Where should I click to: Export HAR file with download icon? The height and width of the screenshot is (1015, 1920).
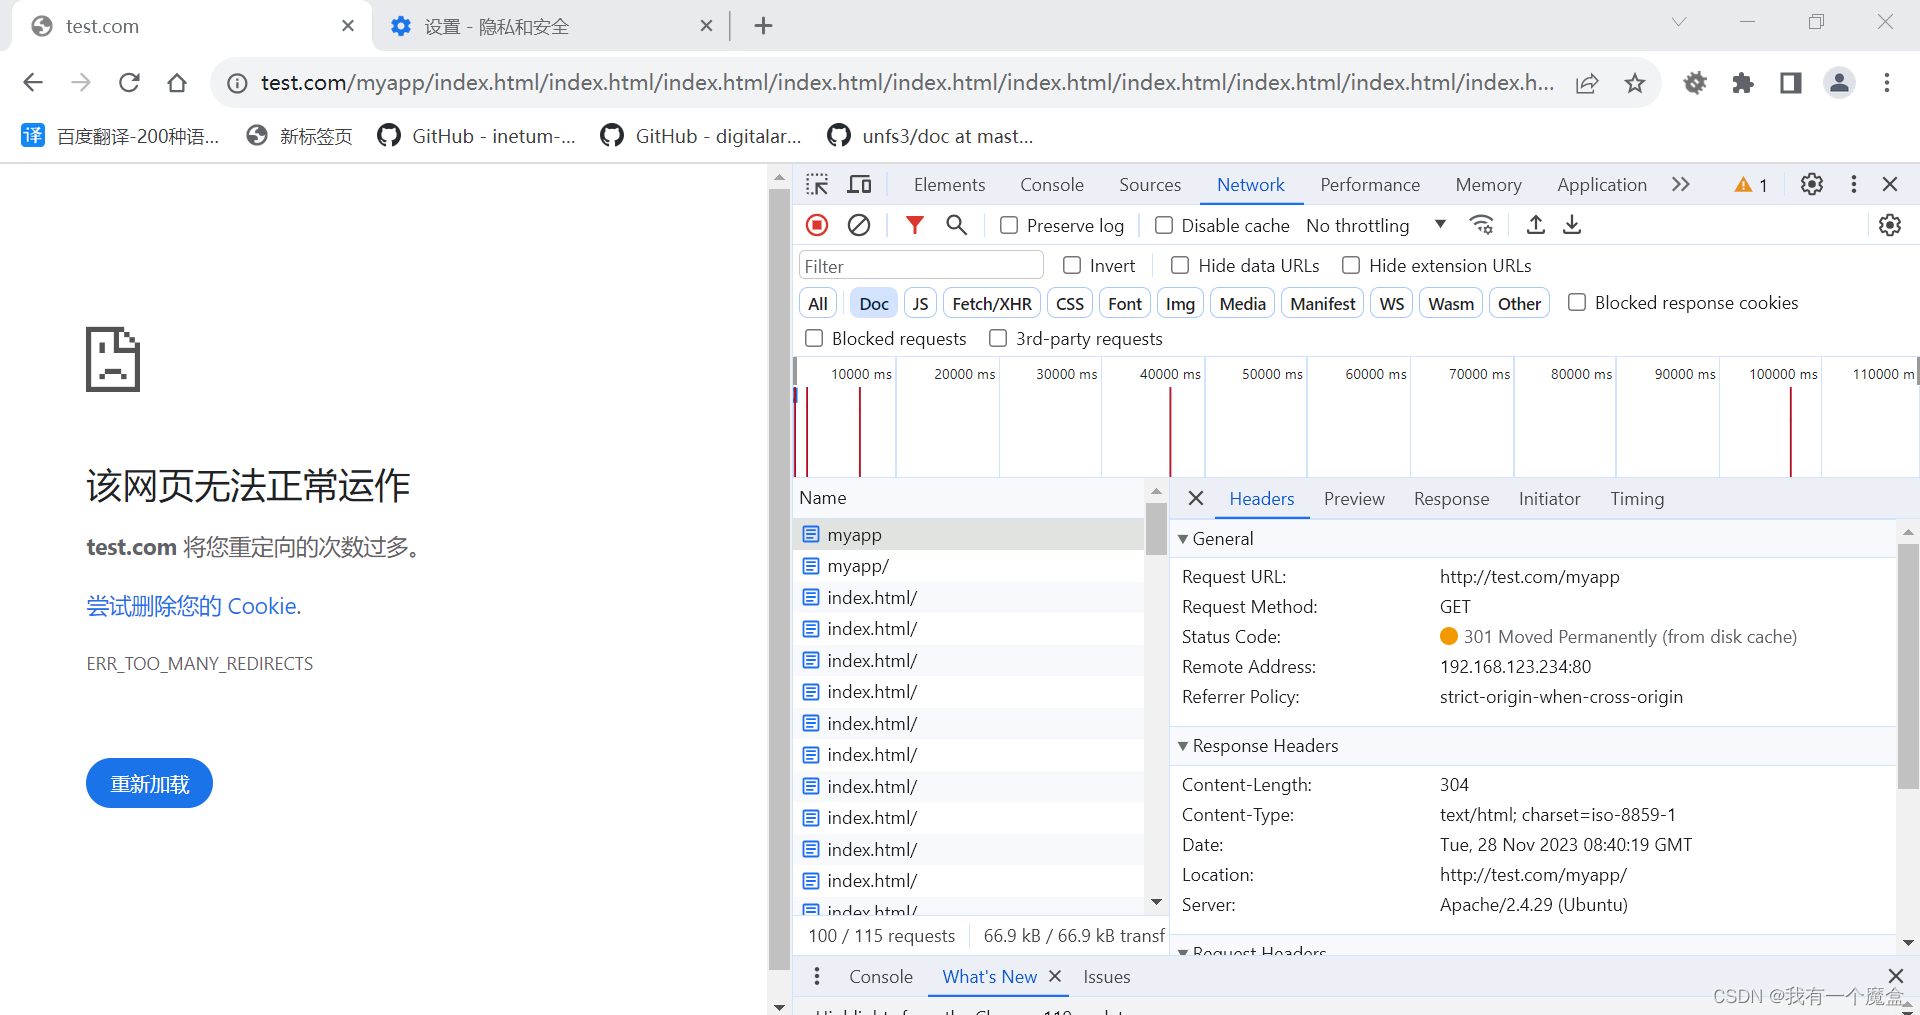1572,225
